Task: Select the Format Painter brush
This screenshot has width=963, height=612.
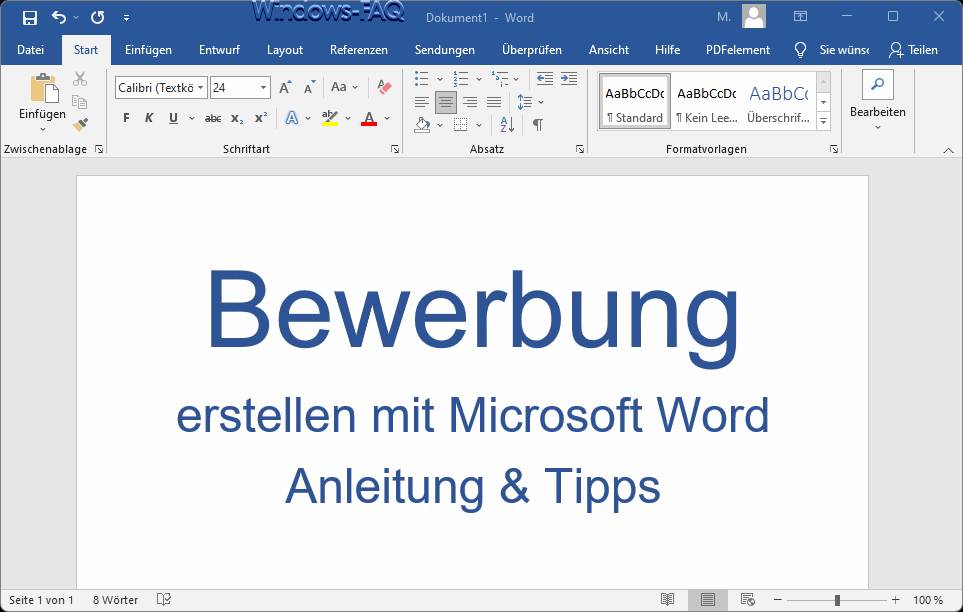Action: 80,124
